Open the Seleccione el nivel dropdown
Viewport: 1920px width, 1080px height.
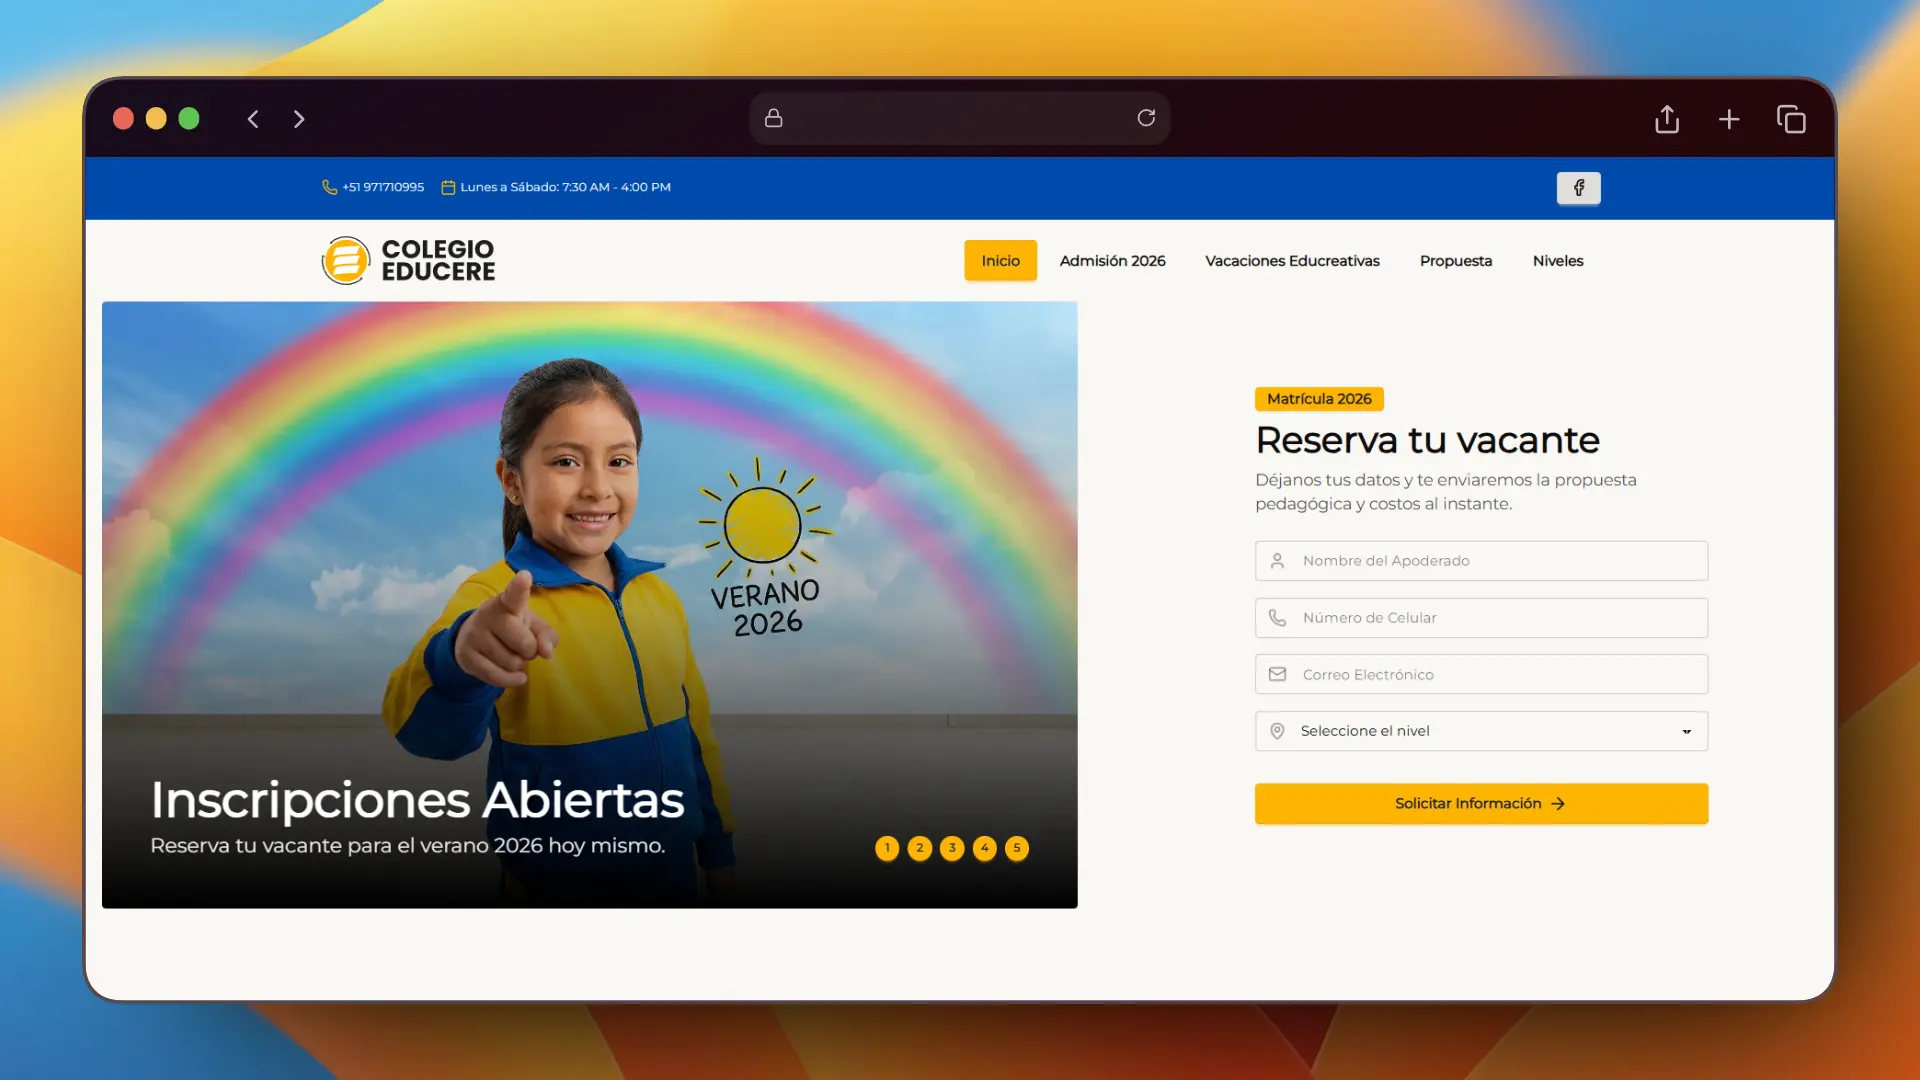click(x=1685, y=731)
